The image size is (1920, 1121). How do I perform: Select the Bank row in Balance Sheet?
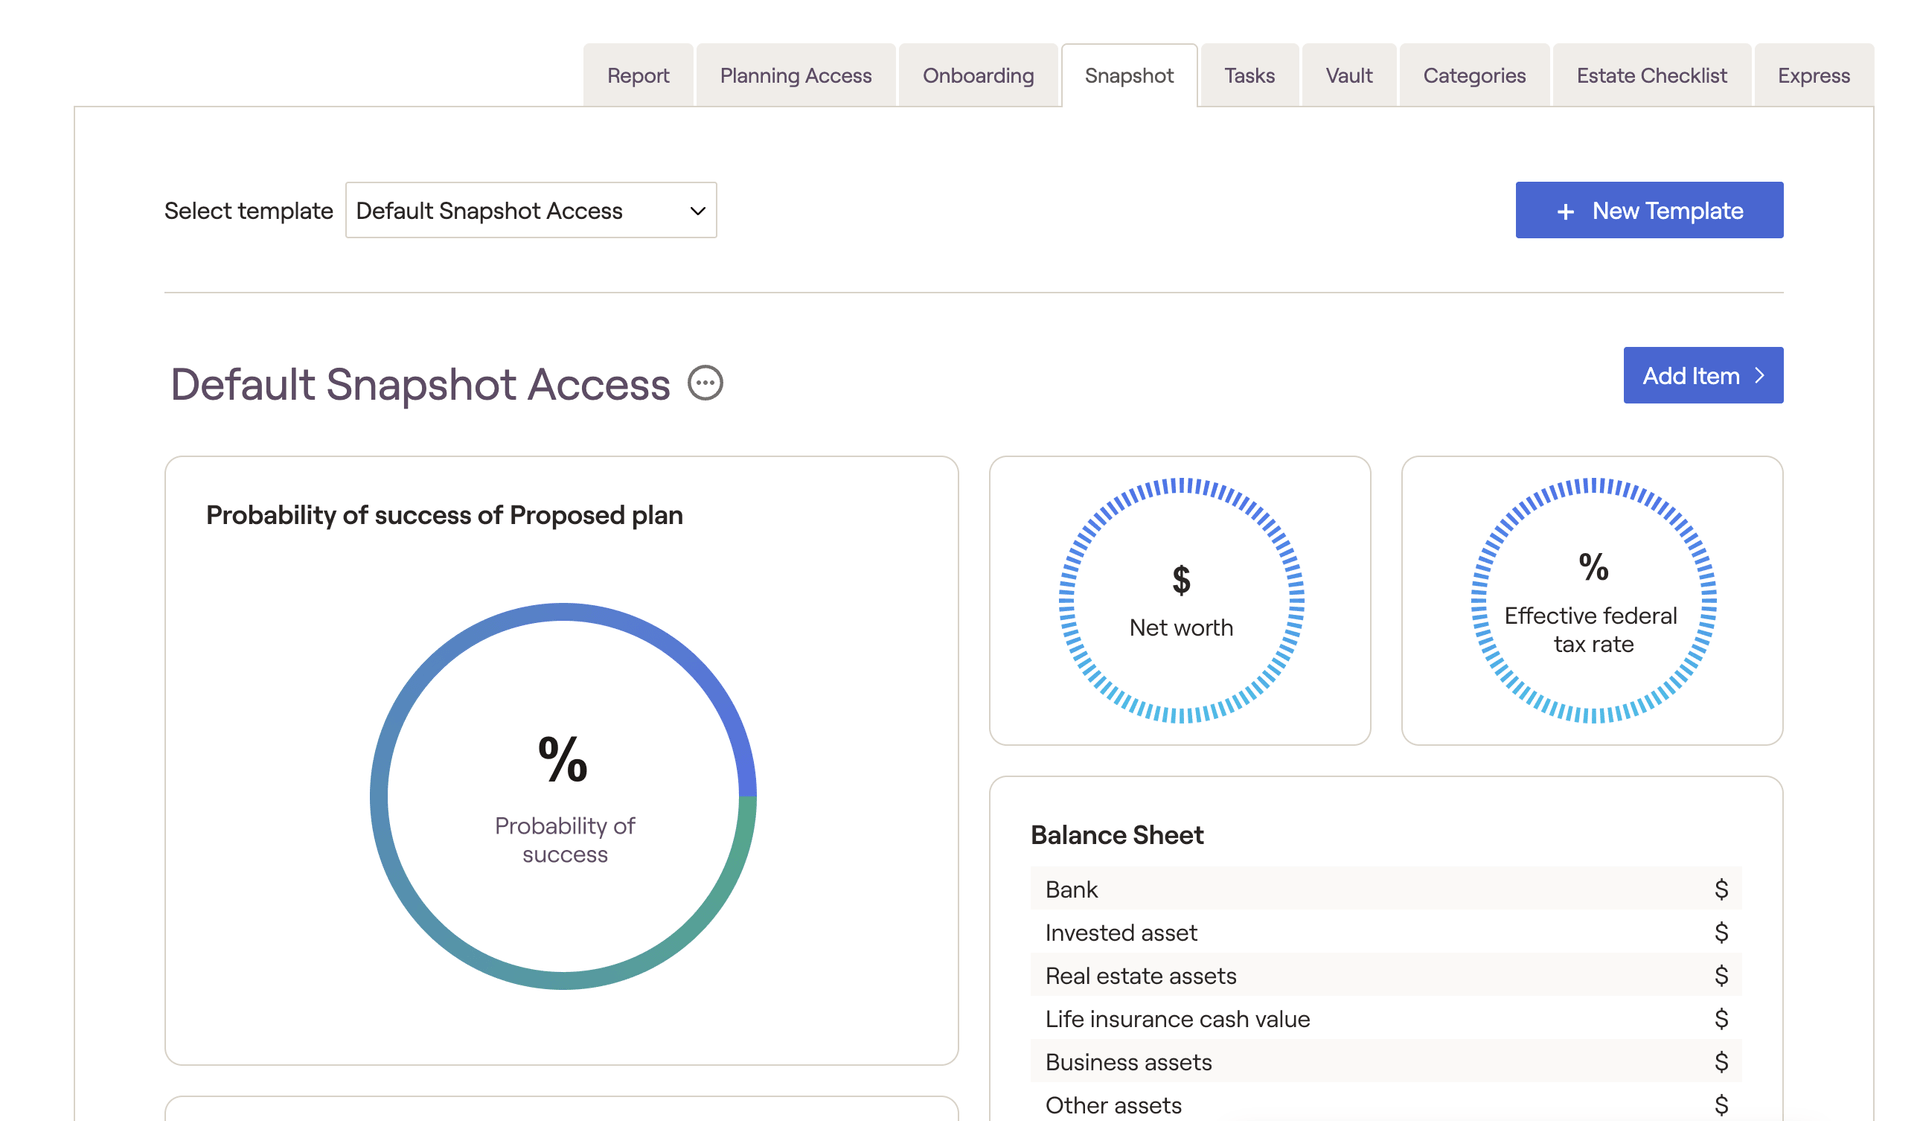click(x=1385, y=889)
